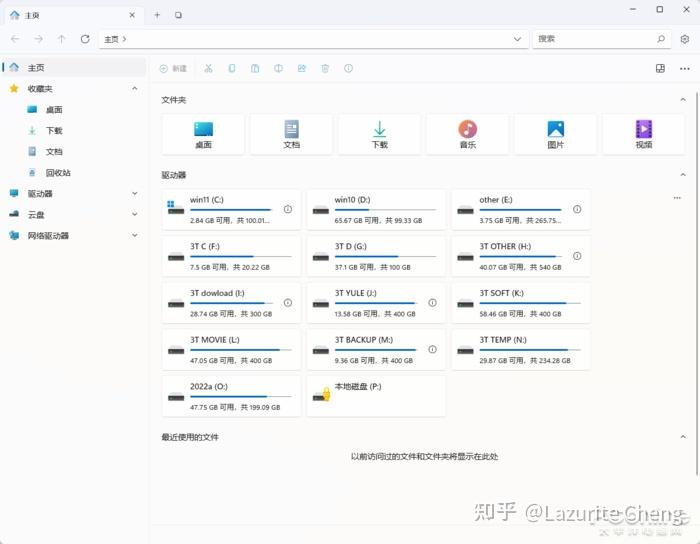Open the 音乐 folder card
Image resolution: width=700 pixels, height=544 pixels.
point(467,134)
